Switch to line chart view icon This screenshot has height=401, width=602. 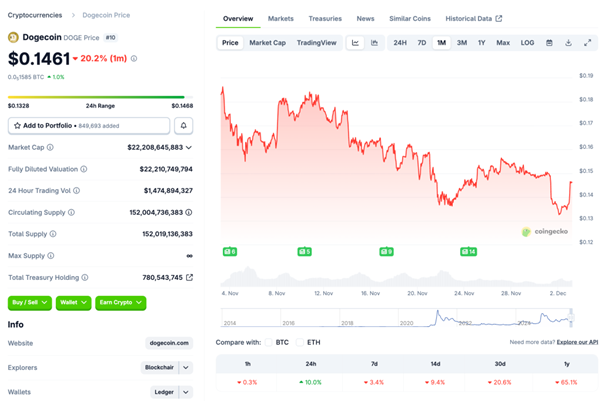point(355,43)
